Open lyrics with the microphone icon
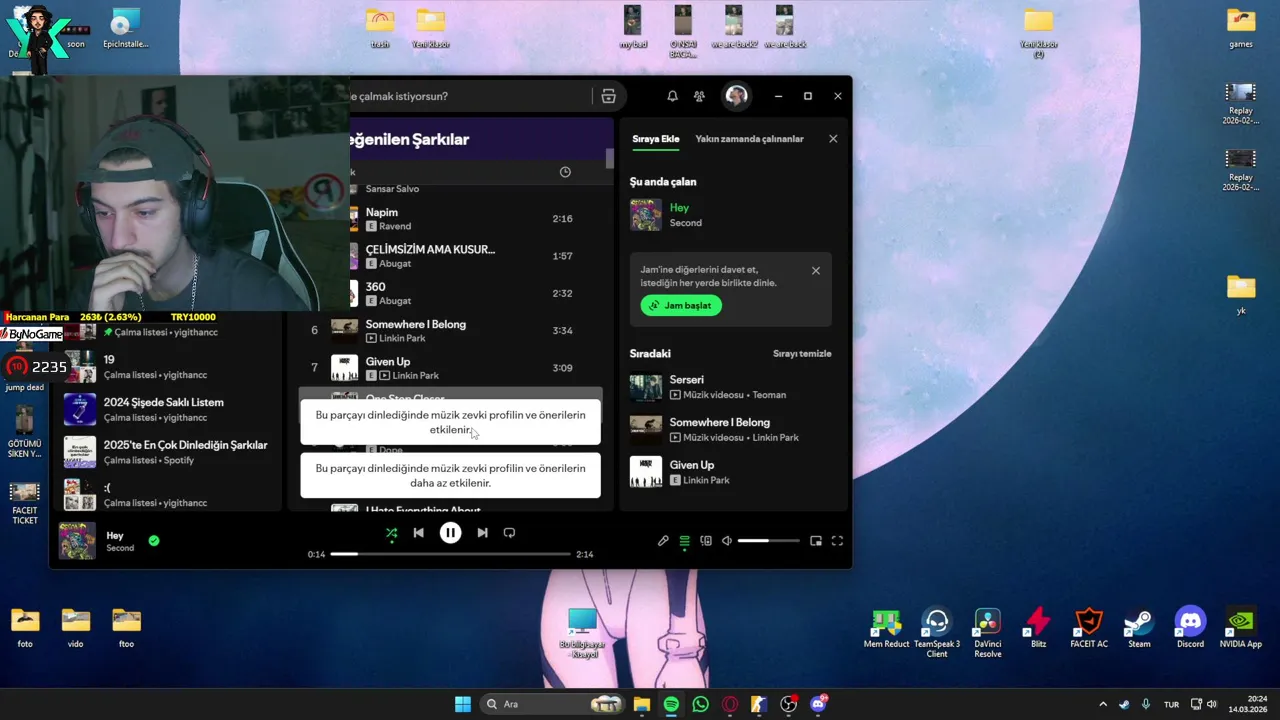This screenshot has width=1280, height=720. tap(663, 541)
